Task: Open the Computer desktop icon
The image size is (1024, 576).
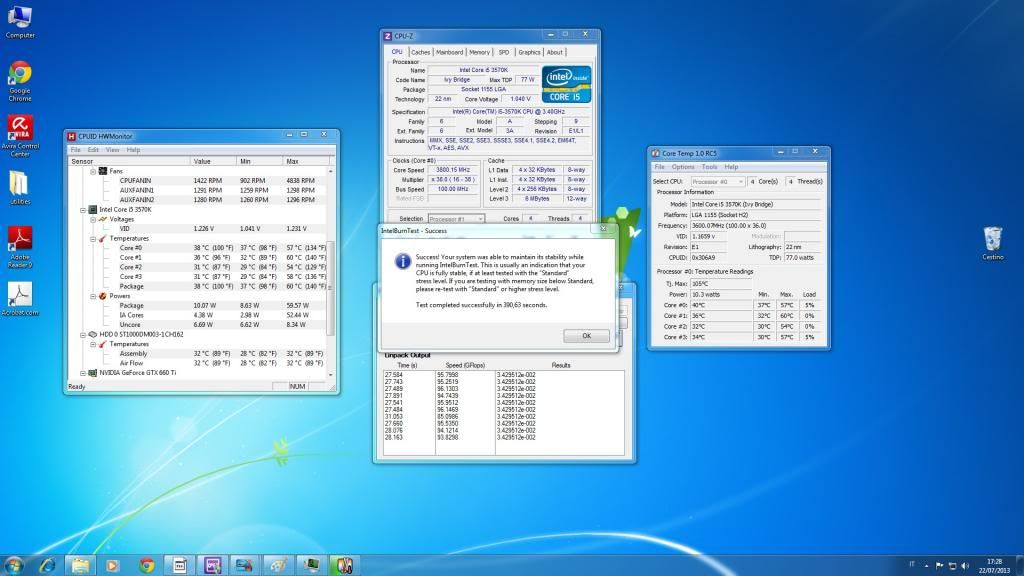Action: click(19, 18)
